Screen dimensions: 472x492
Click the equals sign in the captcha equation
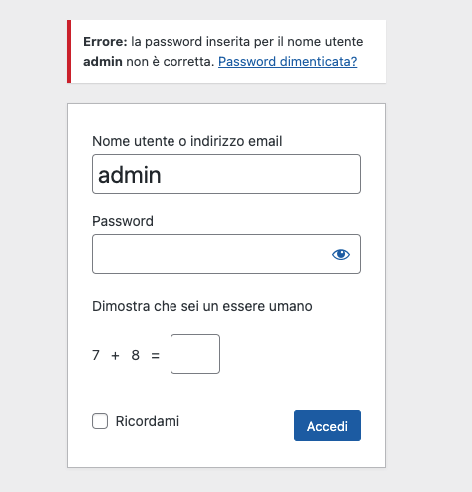coord(155,356)
